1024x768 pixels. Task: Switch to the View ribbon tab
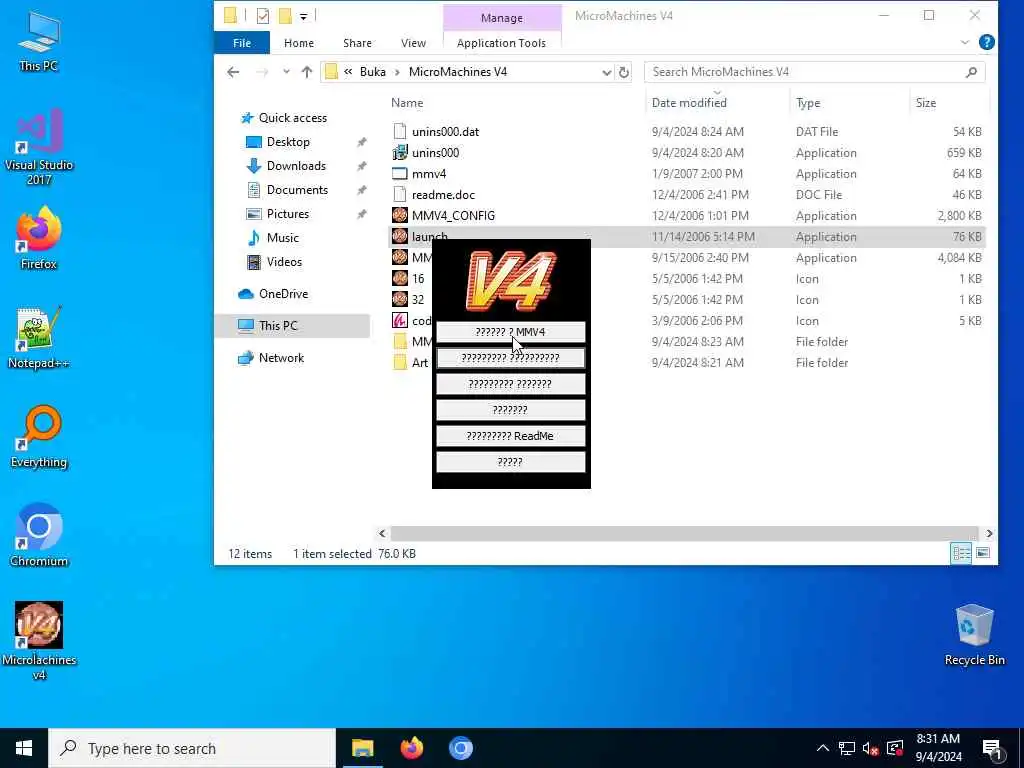413,43
